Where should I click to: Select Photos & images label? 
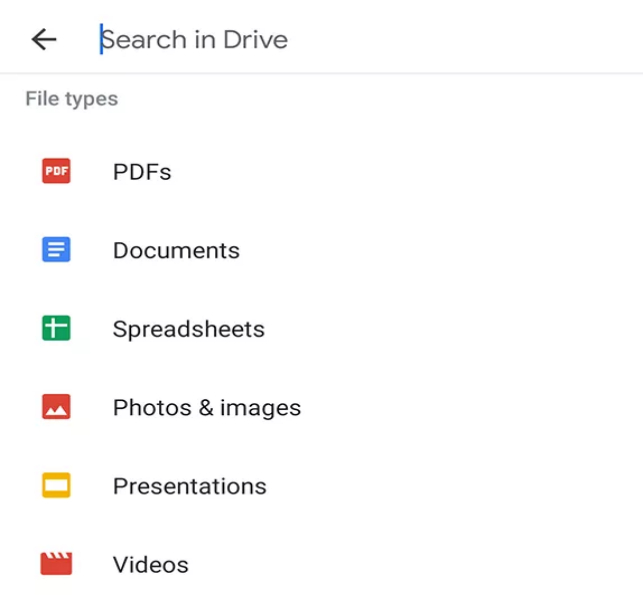coord(207,408)
